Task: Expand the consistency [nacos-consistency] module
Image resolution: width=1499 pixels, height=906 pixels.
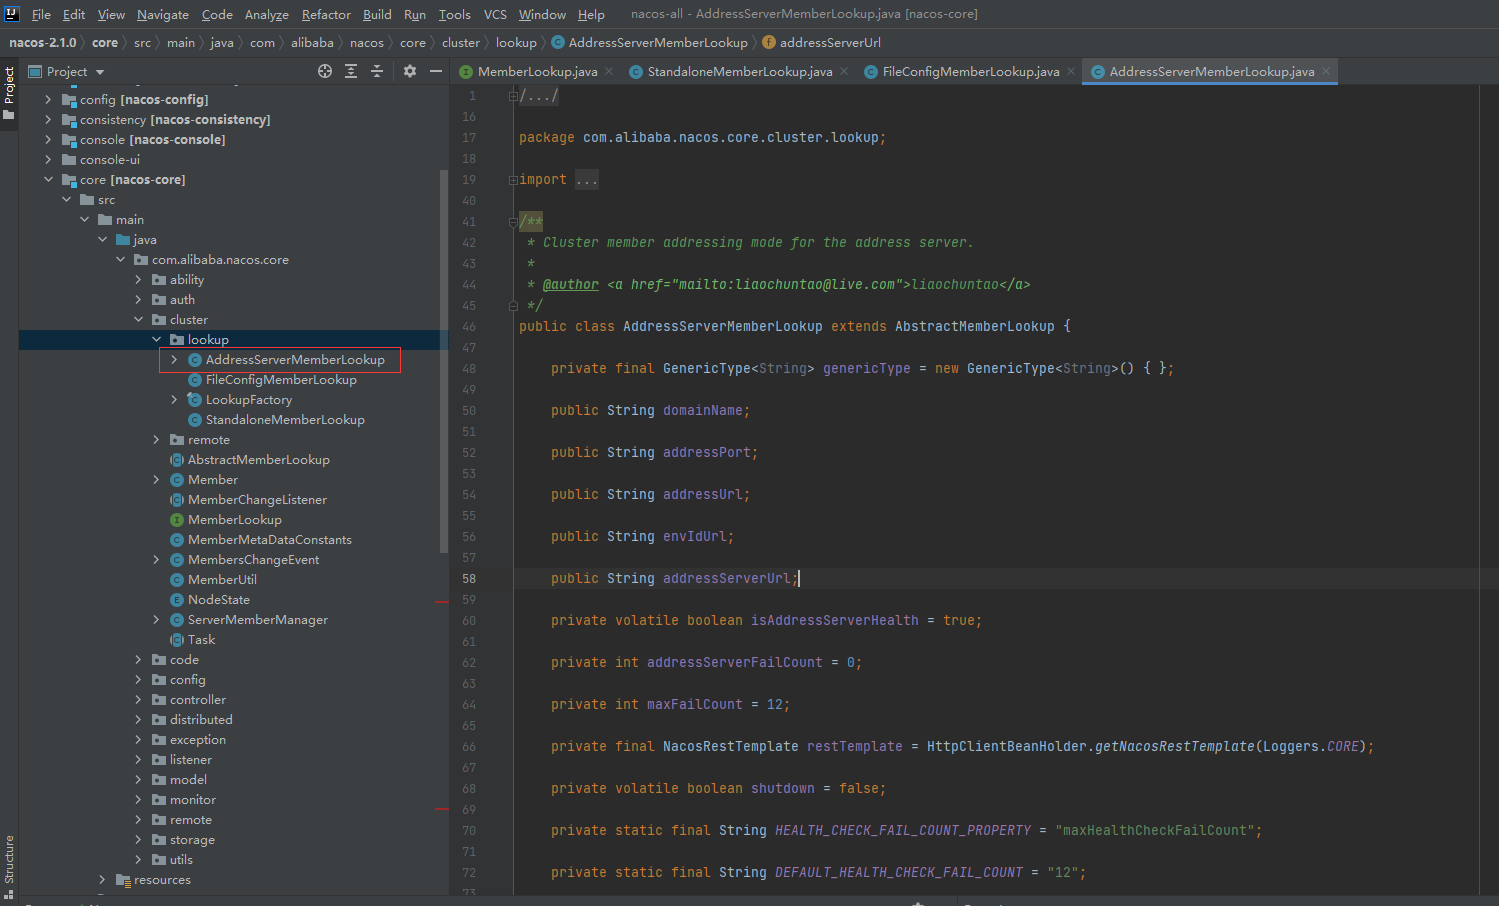Action: click(x=48, y=119)
